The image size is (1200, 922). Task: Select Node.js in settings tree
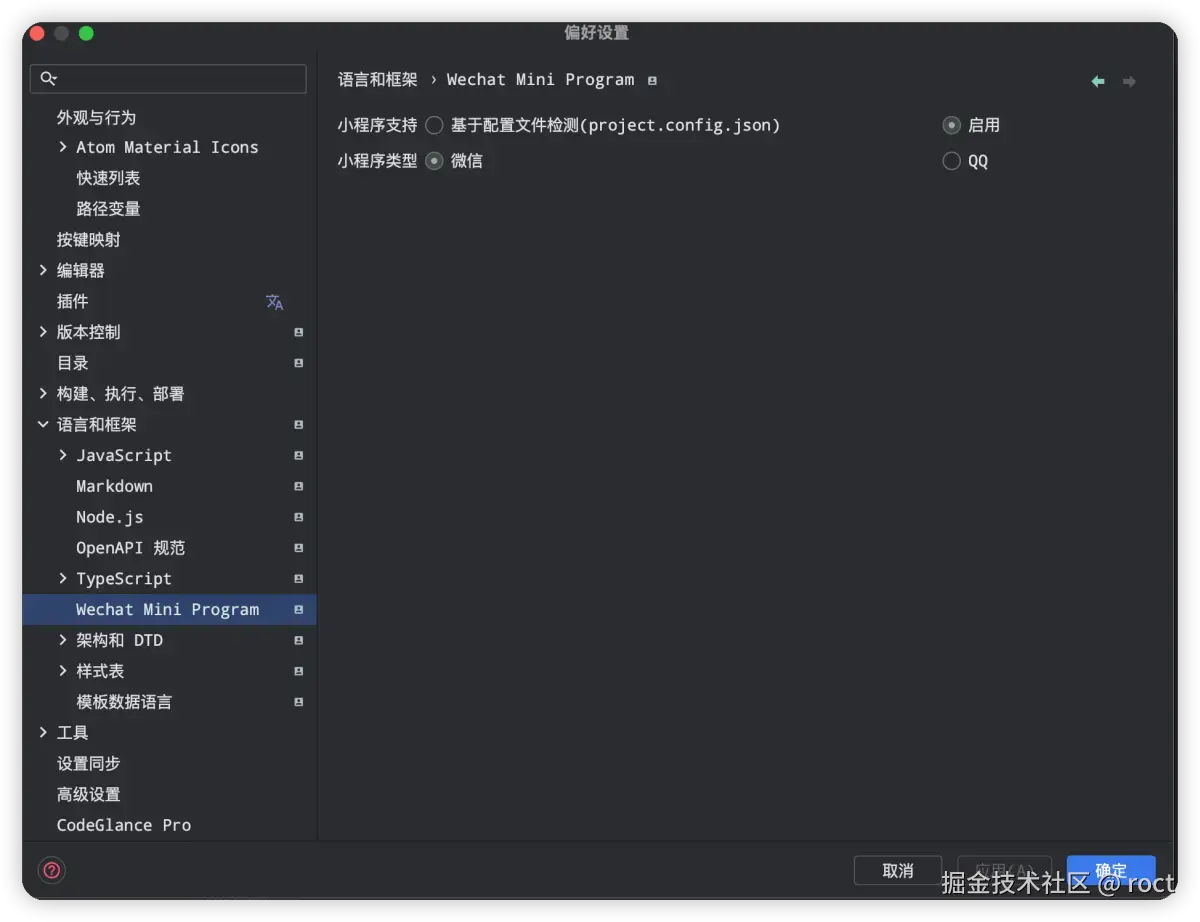(109, 518)
